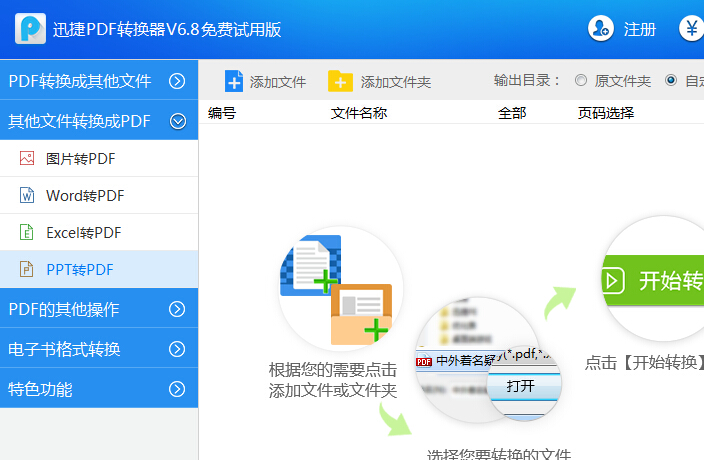The height and width of the screenshot is (460, 704).
Task: Click 点击【开始转换】 instruction text
Action: coord(644,362)
